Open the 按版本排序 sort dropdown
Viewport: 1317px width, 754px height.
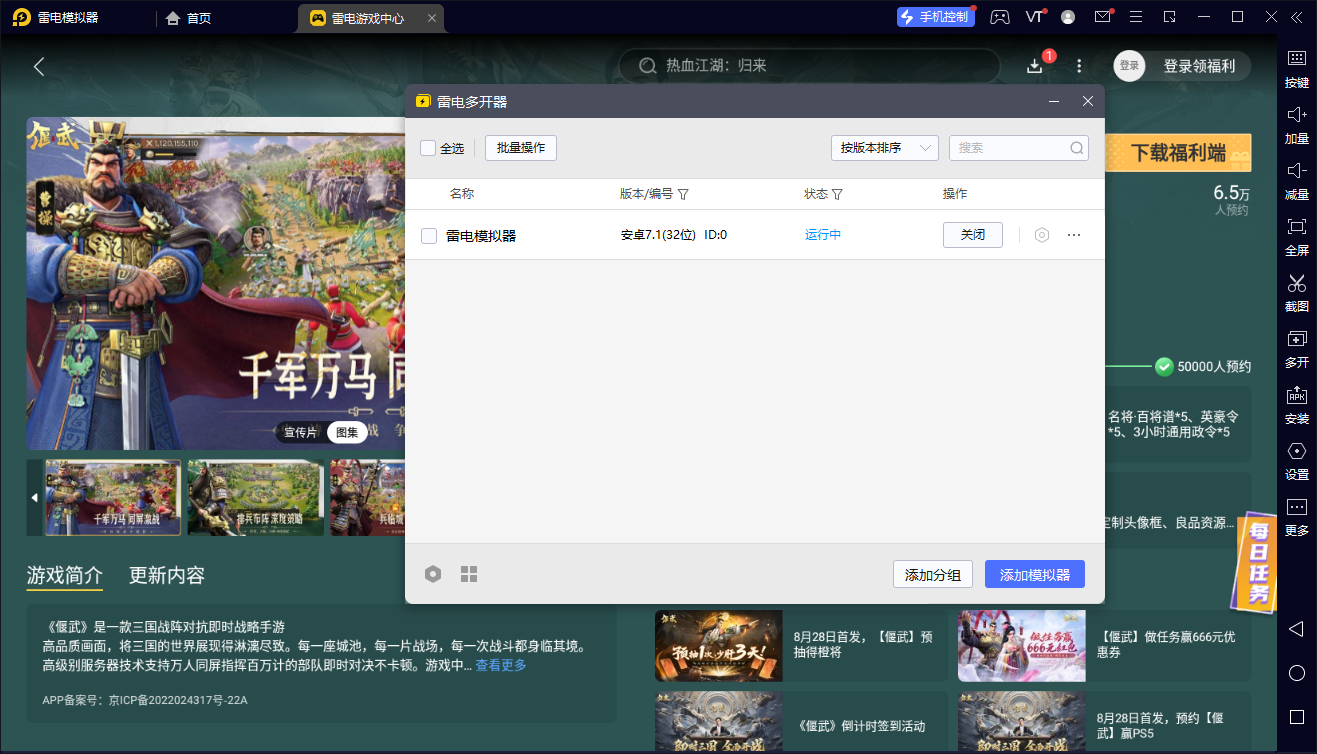[885, 148]
